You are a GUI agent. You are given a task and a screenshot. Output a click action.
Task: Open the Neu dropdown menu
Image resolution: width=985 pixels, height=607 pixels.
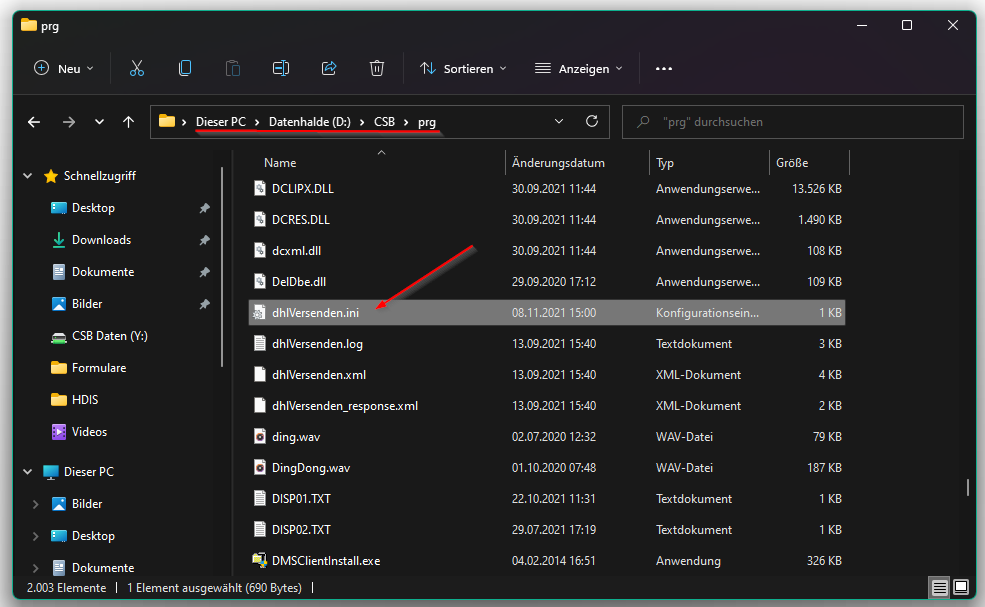click(63, 68)
